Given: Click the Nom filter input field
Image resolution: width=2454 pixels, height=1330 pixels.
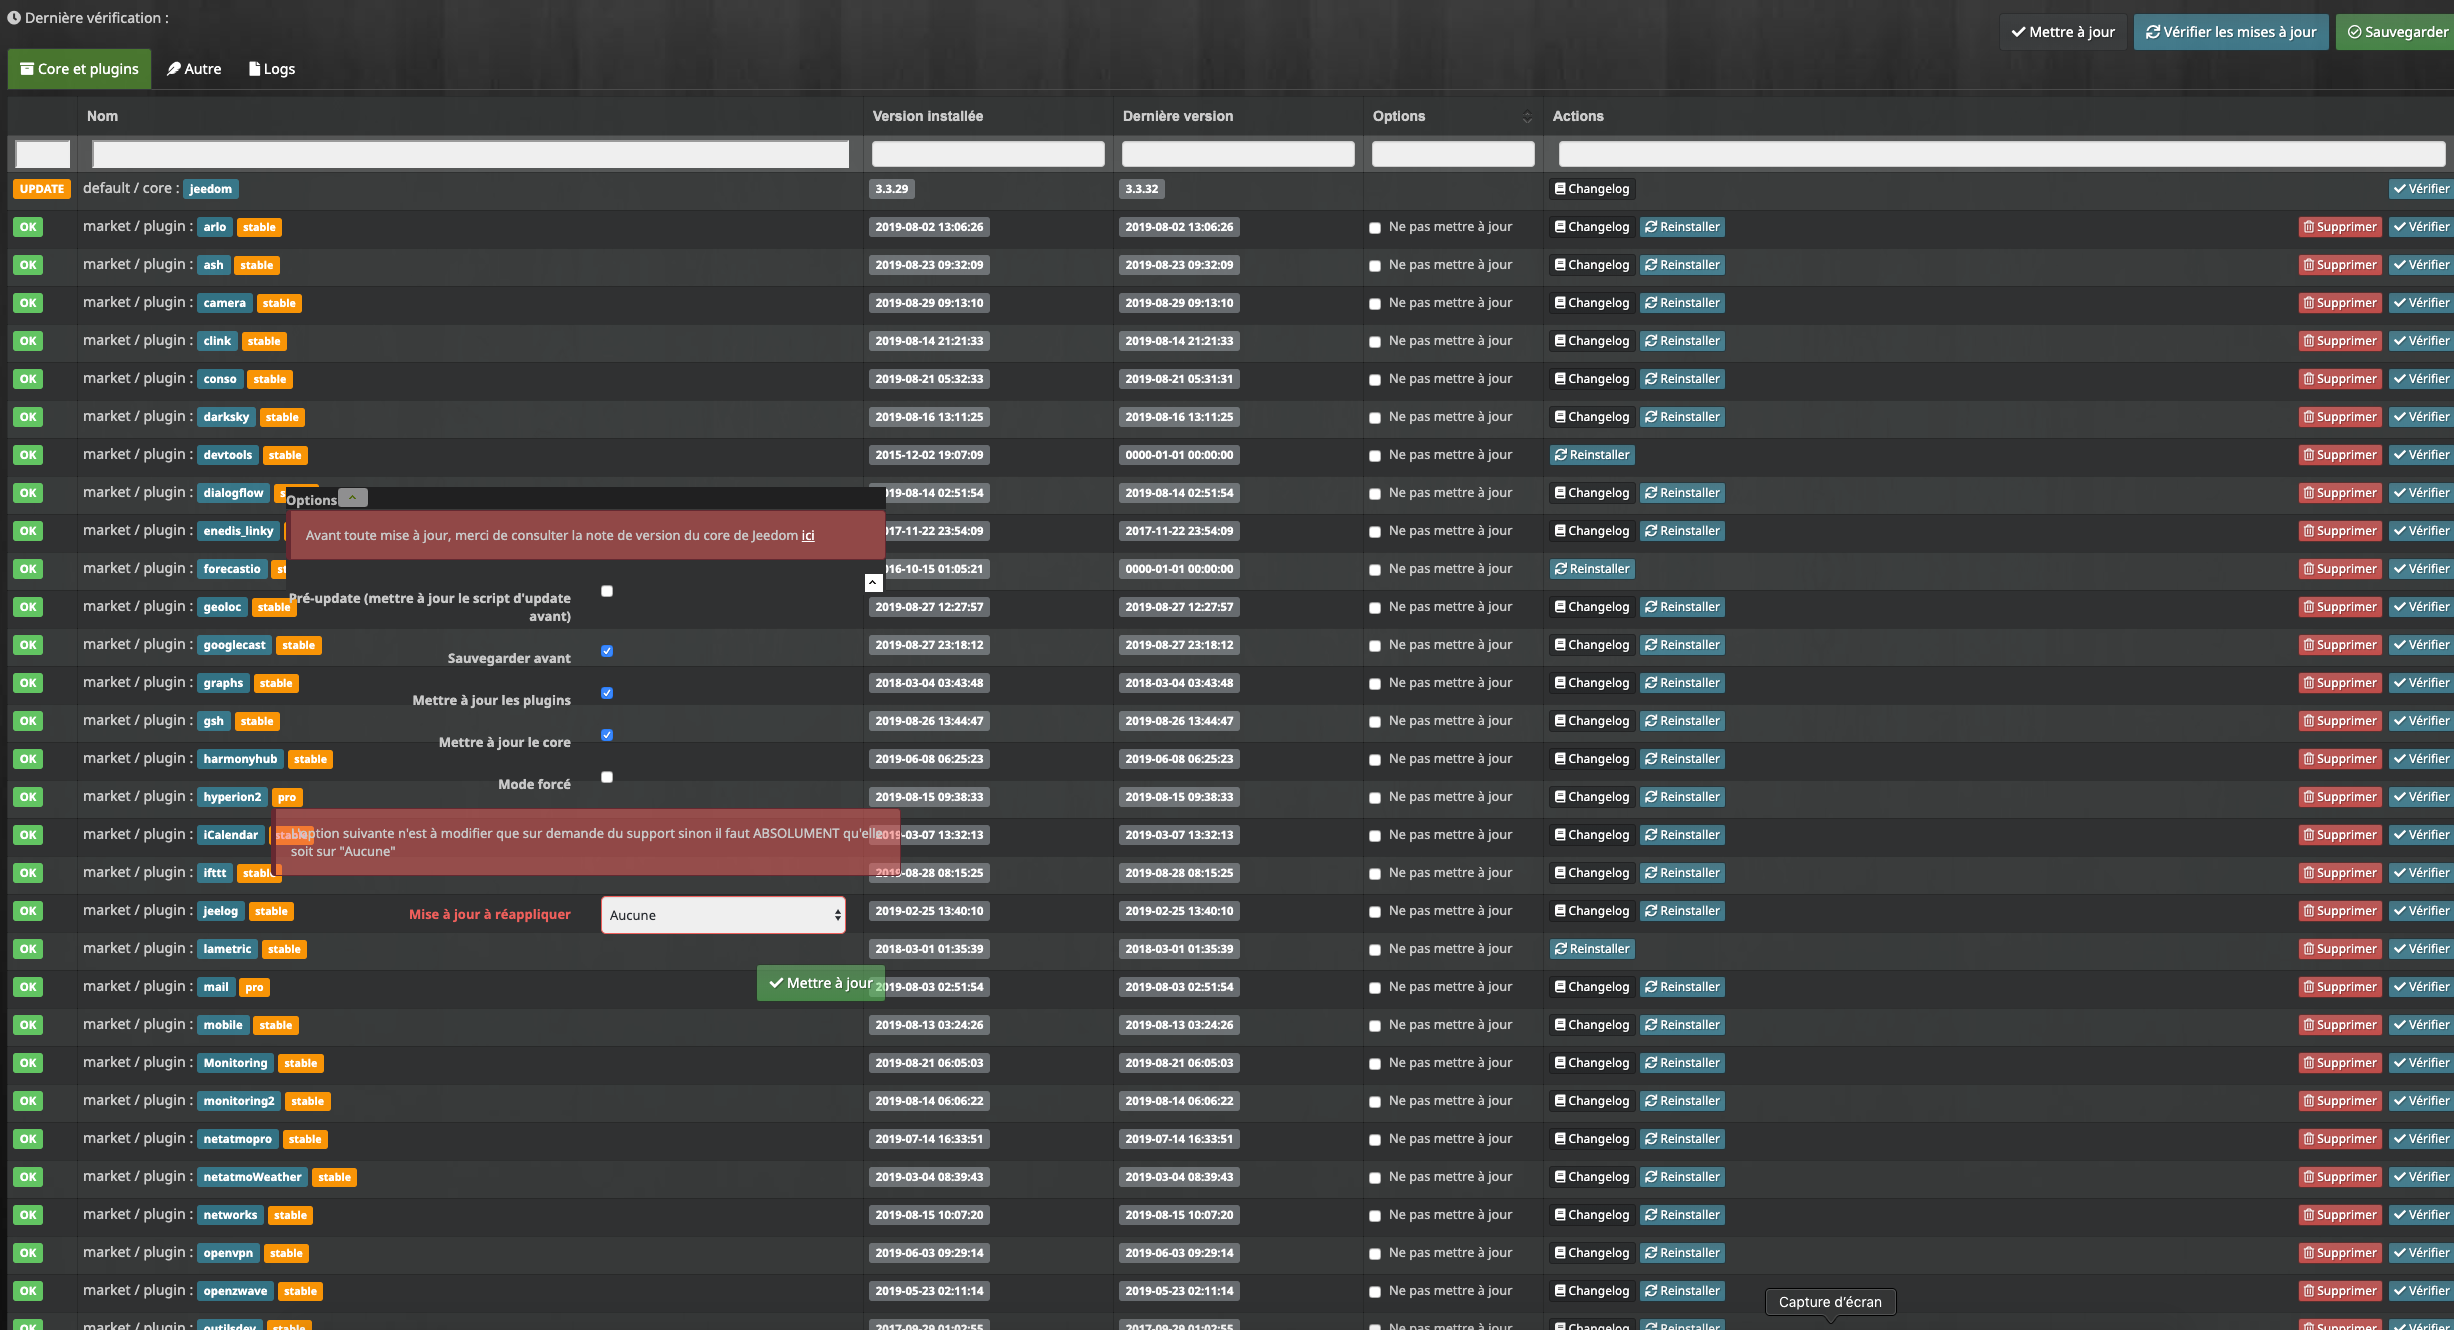Looking at the screenshot, I should click(470, 154).
